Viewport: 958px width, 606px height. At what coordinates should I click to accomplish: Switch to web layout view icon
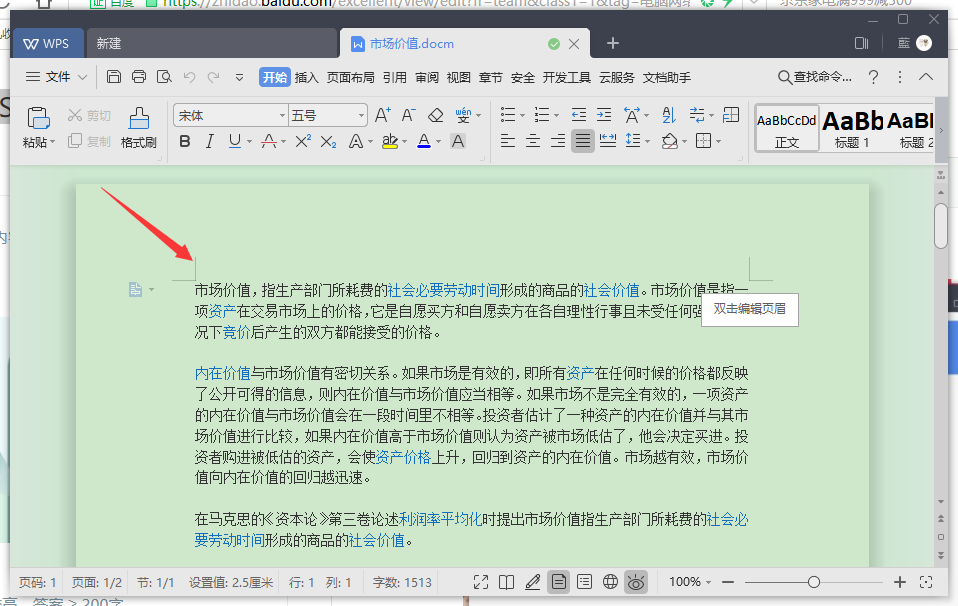click(610, 582)
